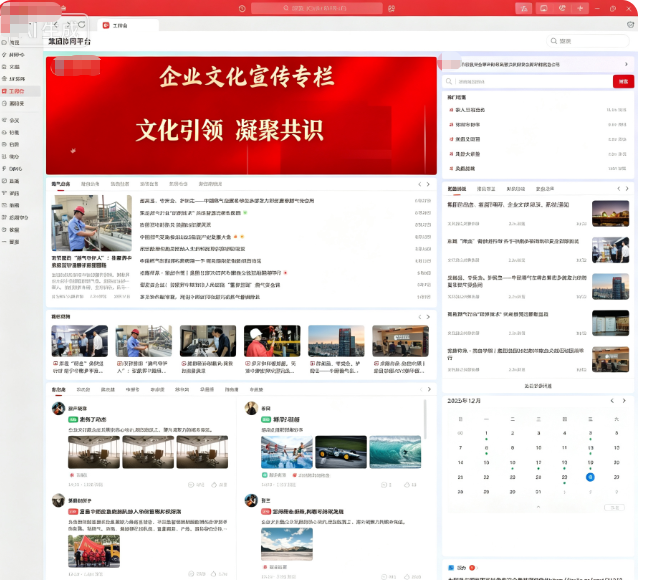This screenshot has width=653, height=580.
Task: Expand the announcement banner with right chevron
Action: click(626, 64)
